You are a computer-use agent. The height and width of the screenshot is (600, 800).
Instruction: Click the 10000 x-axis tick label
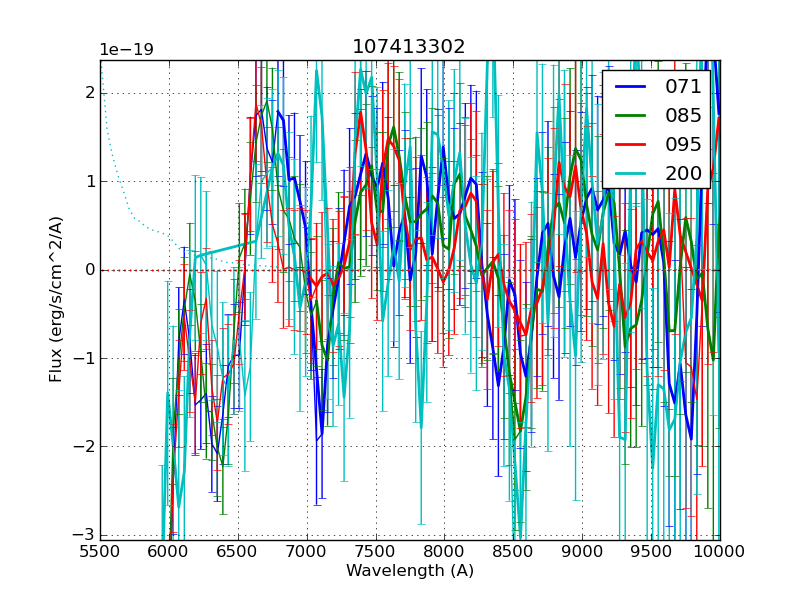click(x=719, y=551)
